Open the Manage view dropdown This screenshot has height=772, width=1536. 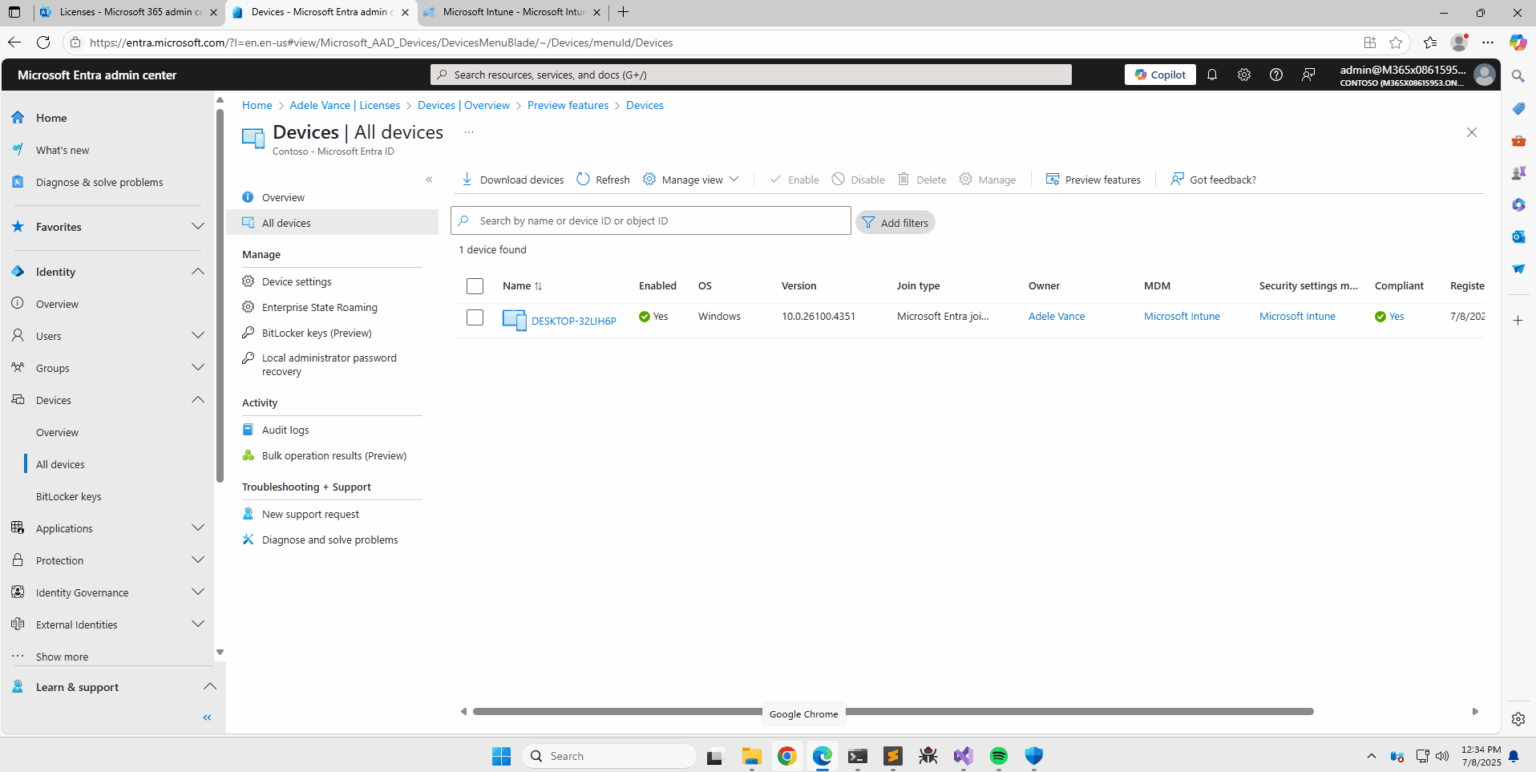[x=691, y=179]
